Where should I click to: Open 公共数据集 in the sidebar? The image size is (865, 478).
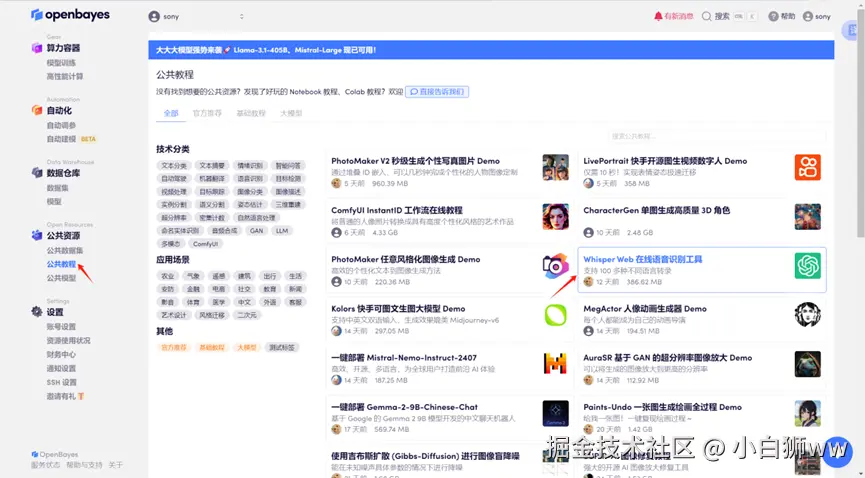[x=65, y=251]
